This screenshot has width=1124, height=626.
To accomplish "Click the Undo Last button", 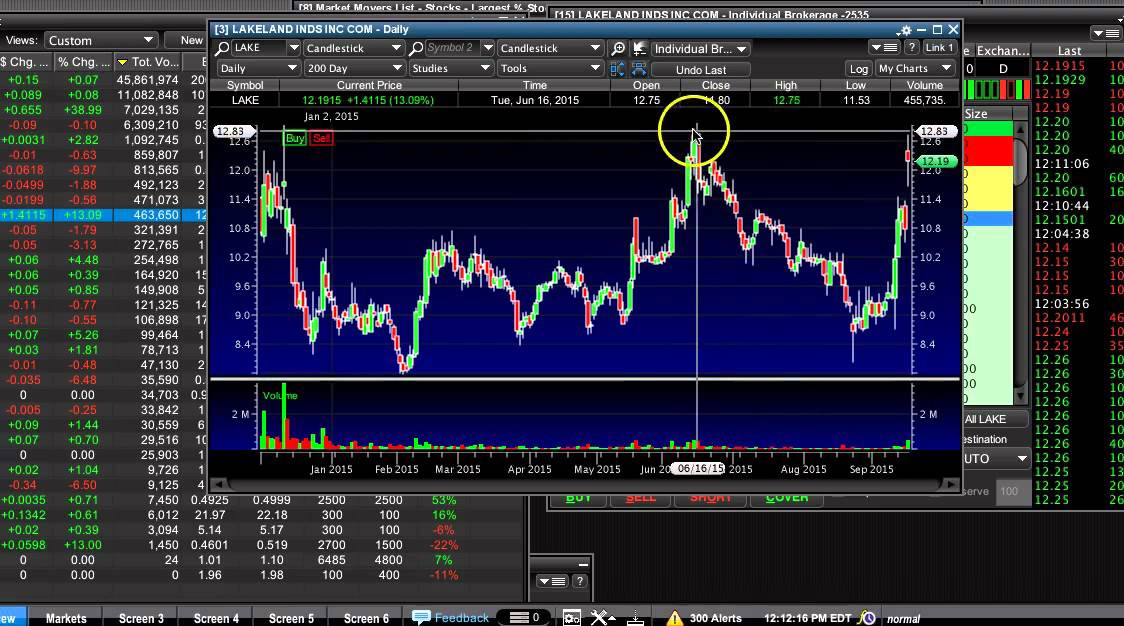I will coord(700,70).
